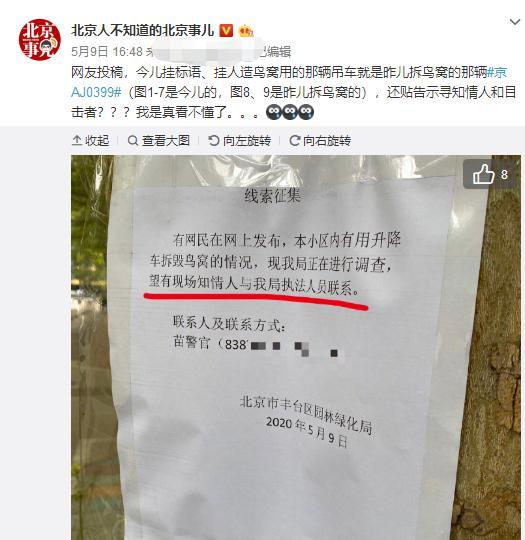Screen dimensions: 525x540
Task: Click the 收起 upward arrow icon
Action: point(76,141)
